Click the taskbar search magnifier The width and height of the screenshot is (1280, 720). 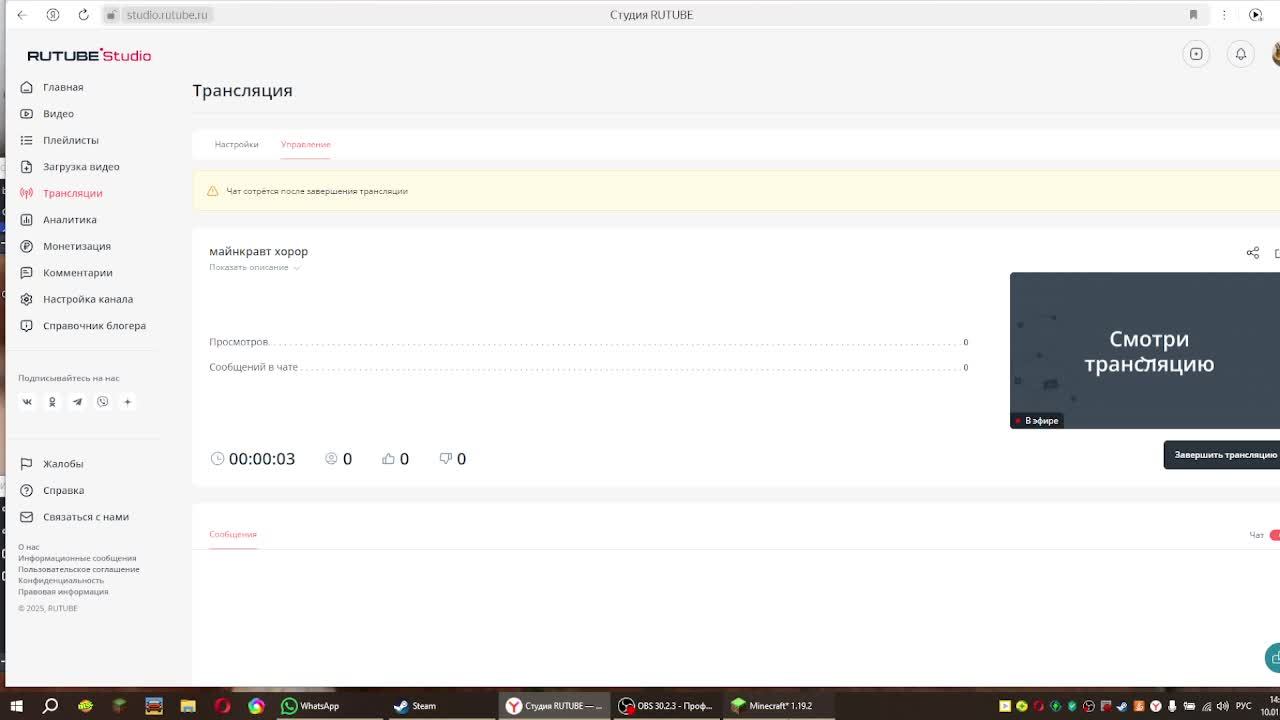[50, 706]
